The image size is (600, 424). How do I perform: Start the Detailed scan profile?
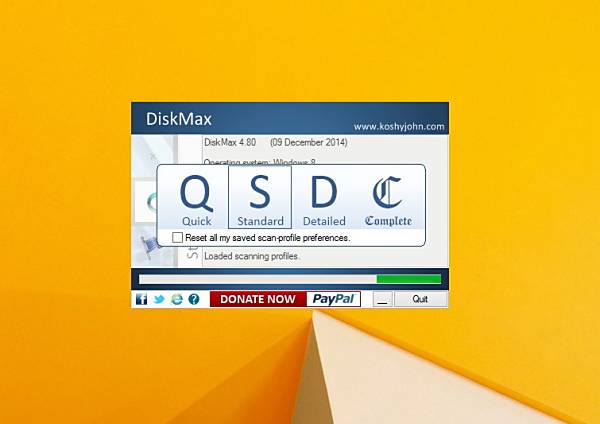pos(324,198)
